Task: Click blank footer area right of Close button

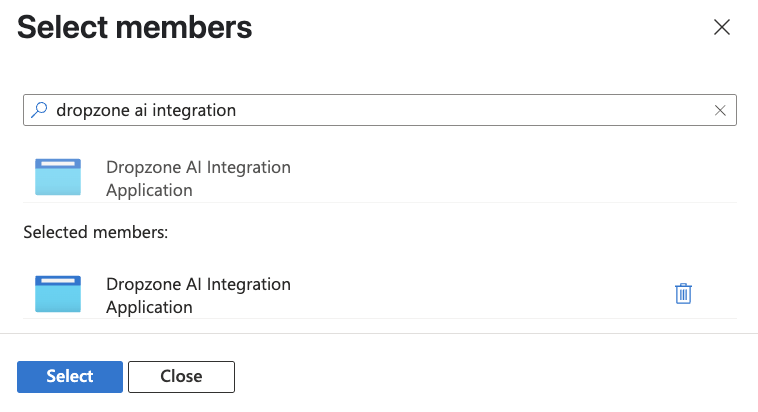Action: (x=500, y=376)
